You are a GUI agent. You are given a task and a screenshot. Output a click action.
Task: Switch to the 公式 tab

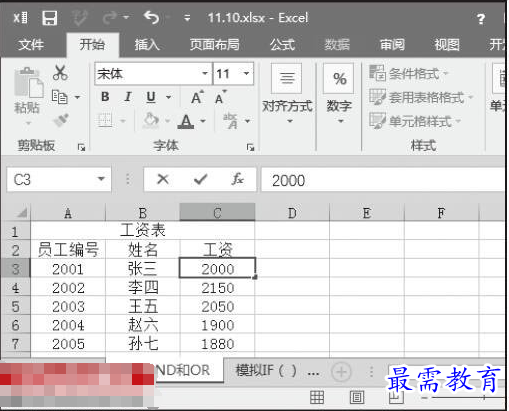(283, 44)
